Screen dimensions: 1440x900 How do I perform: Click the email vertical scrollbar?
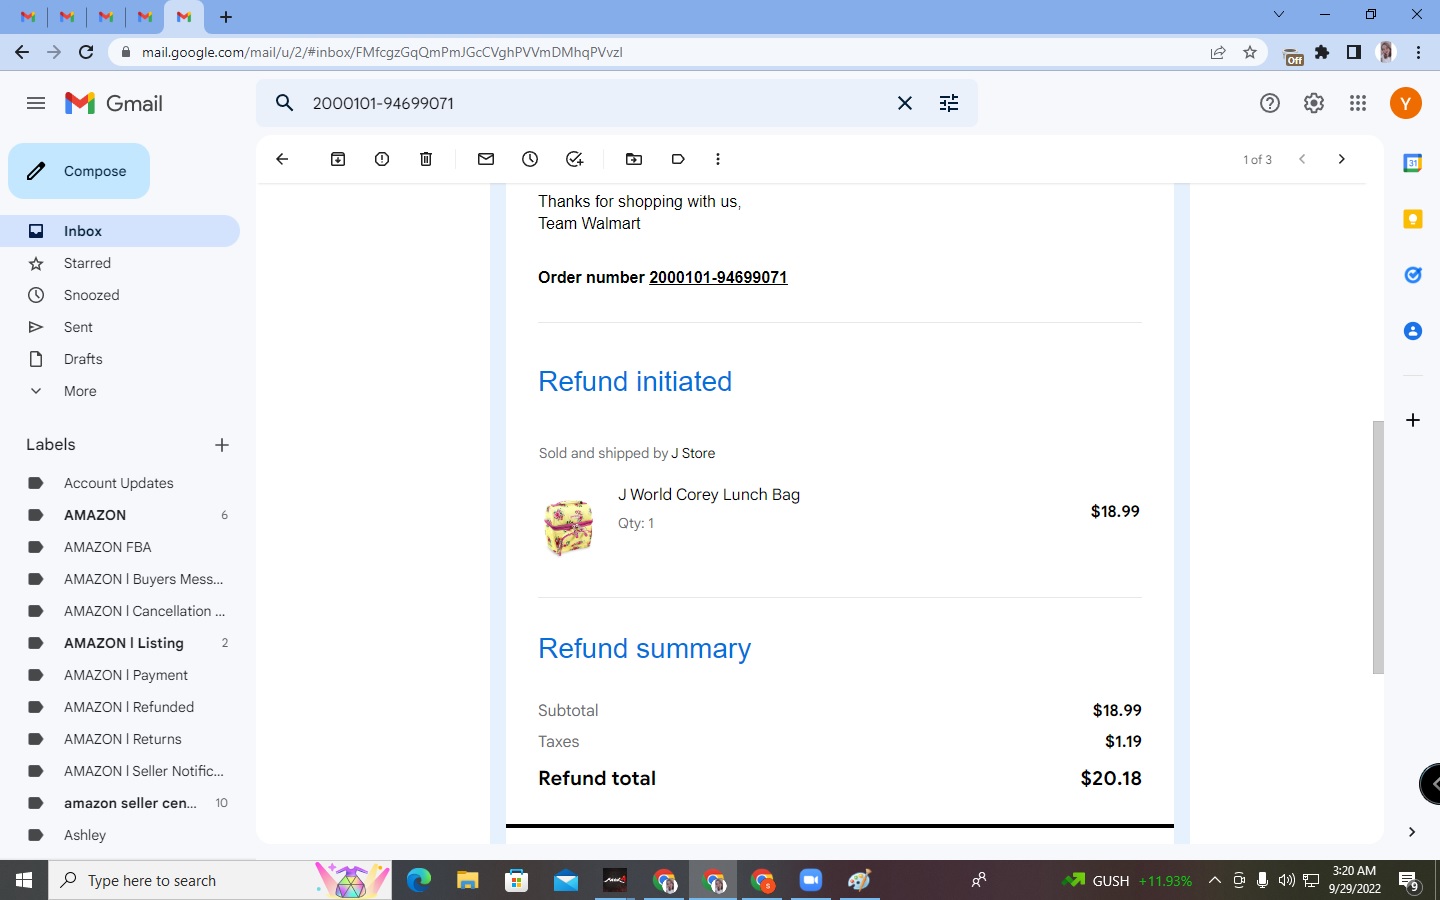(1378, 547)
